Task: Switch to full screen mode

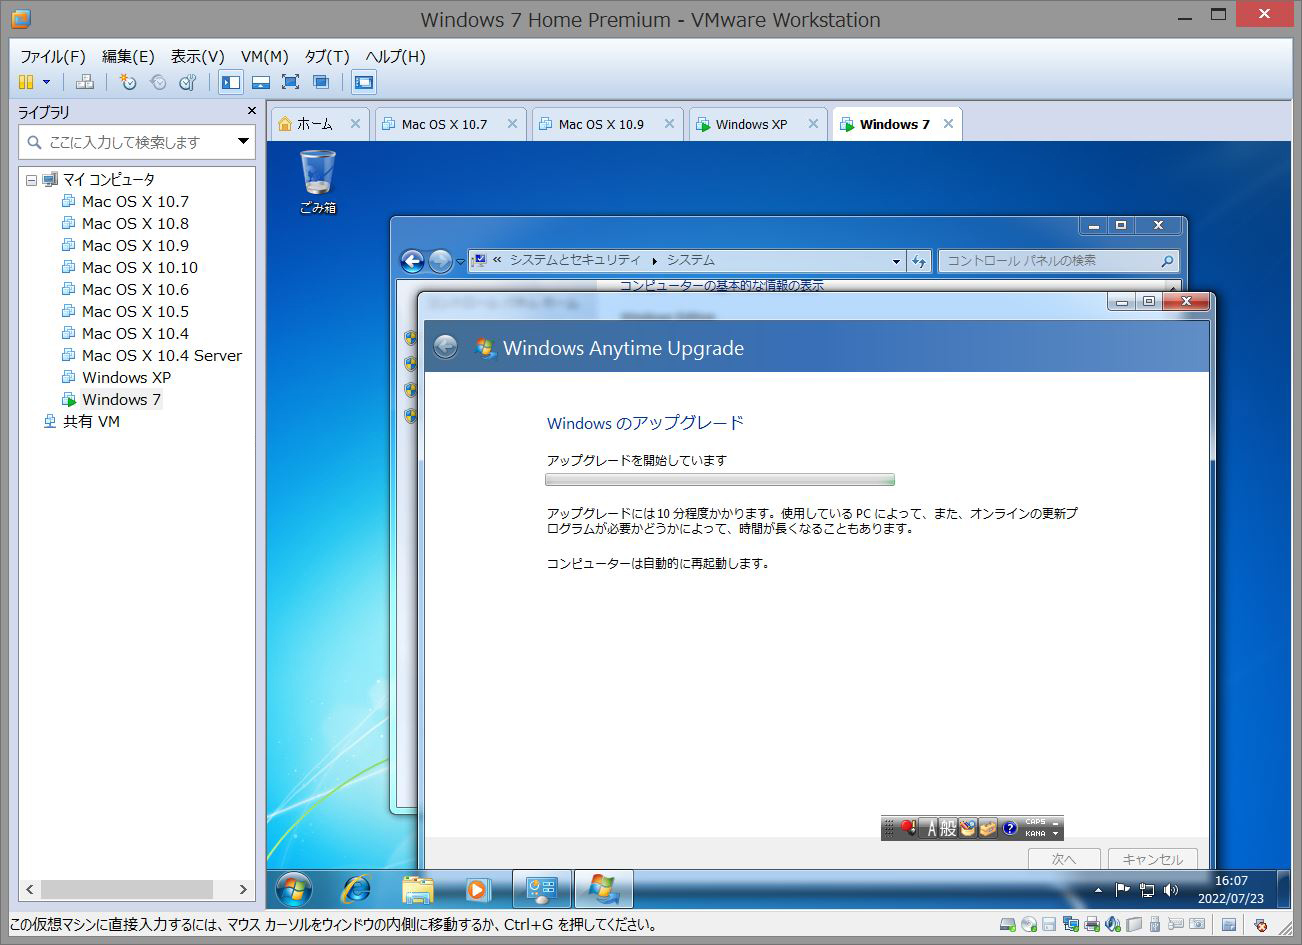Action: (x=290, y=82)
